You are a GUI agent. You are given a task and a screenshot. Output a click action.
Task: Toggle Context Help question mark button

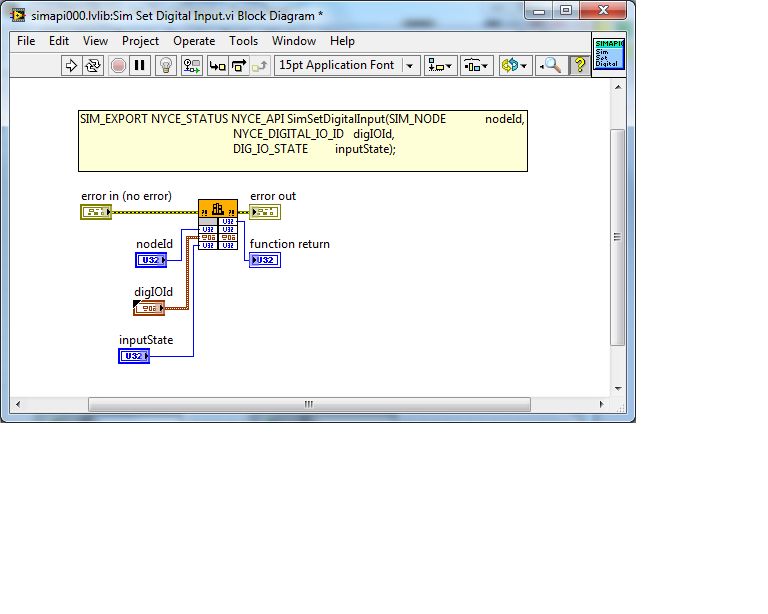[580, 66]
